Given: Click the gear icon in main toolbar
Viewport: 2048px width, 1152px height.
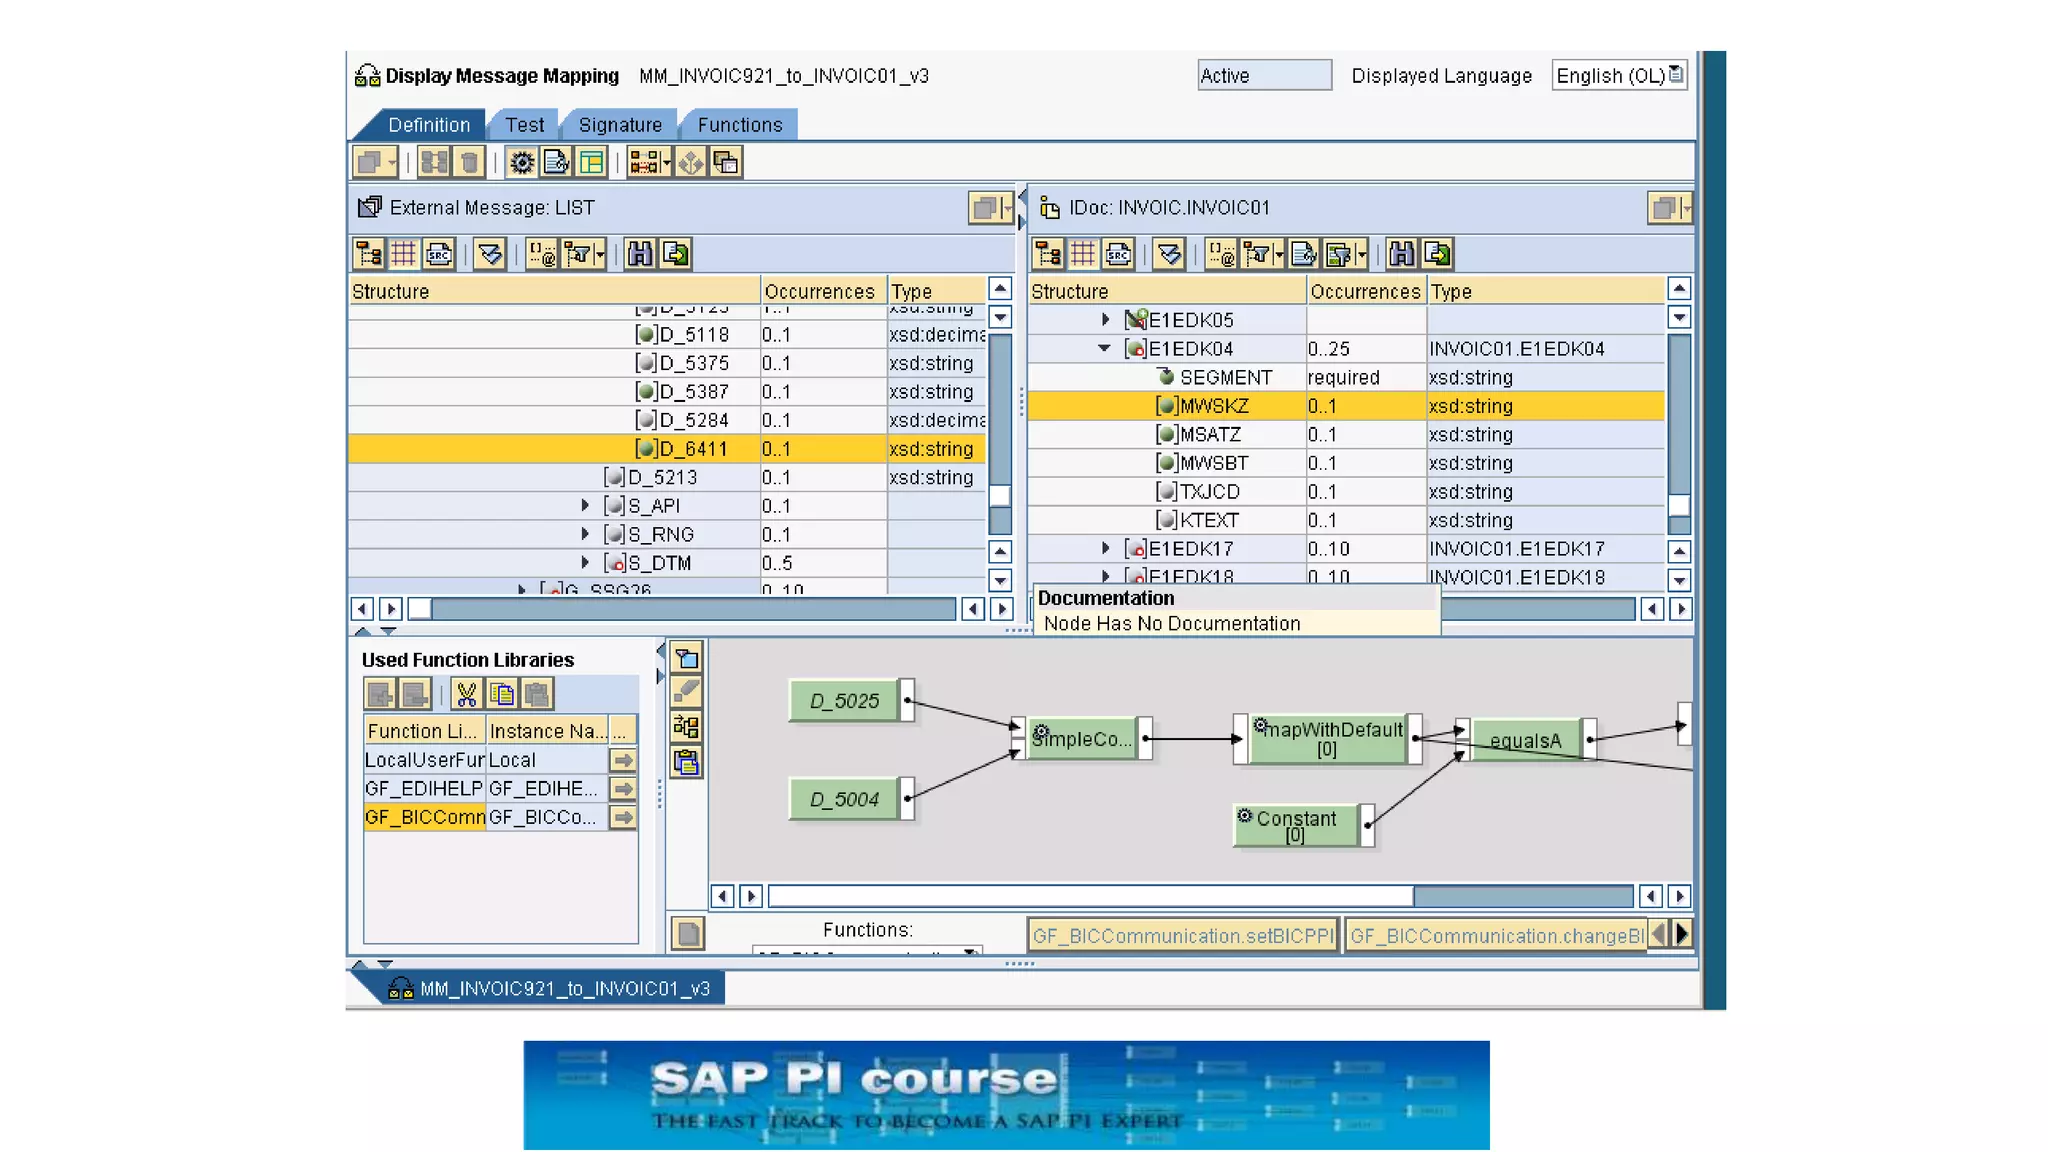Looking at the screenshot, I should click(521, 162).
